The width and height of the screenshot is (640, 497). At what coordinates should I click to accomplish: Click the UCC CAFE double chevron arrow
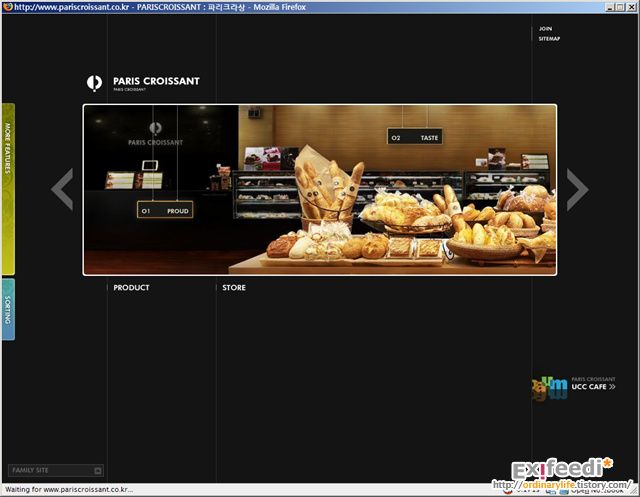pyautogui.click(x=612, y=387)
